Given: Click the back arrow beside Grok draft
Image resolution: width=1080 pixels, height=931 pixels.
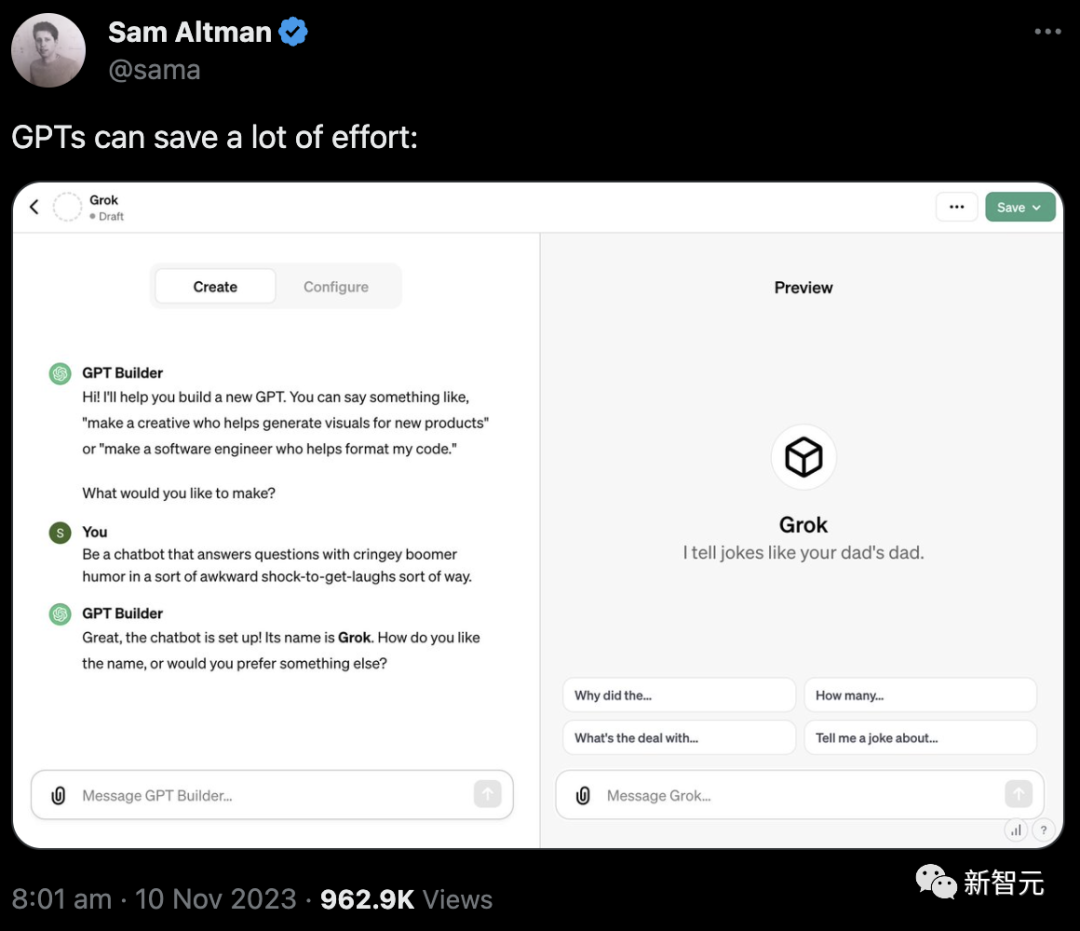Looking at the screenshot, I should point(34,207).
